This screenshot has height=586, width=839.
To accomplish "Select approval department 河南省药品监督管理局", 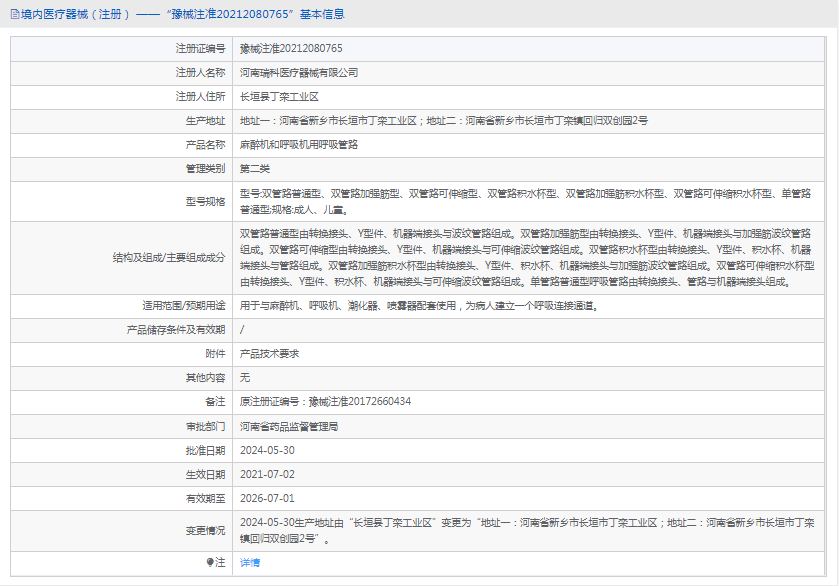I will (289, 427).
